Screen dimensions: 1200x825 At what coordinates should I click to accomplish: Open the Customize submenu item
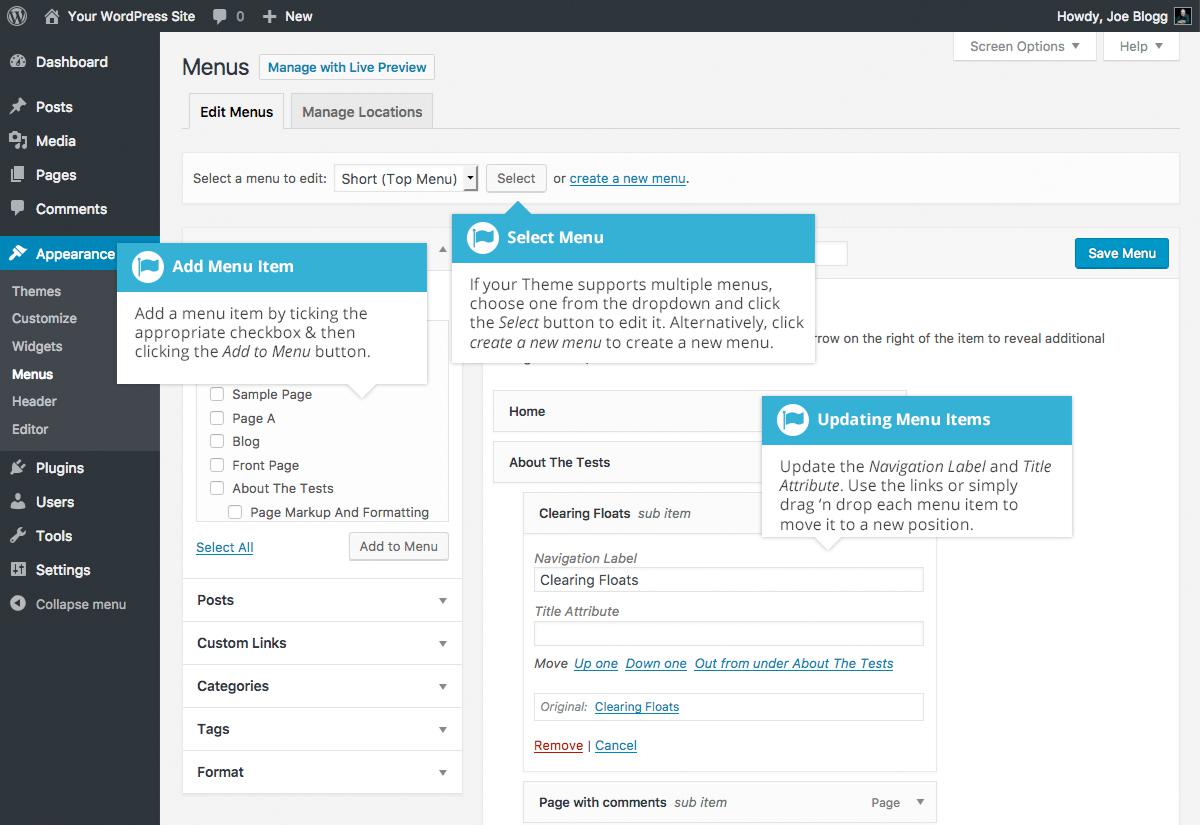(44, 318)
